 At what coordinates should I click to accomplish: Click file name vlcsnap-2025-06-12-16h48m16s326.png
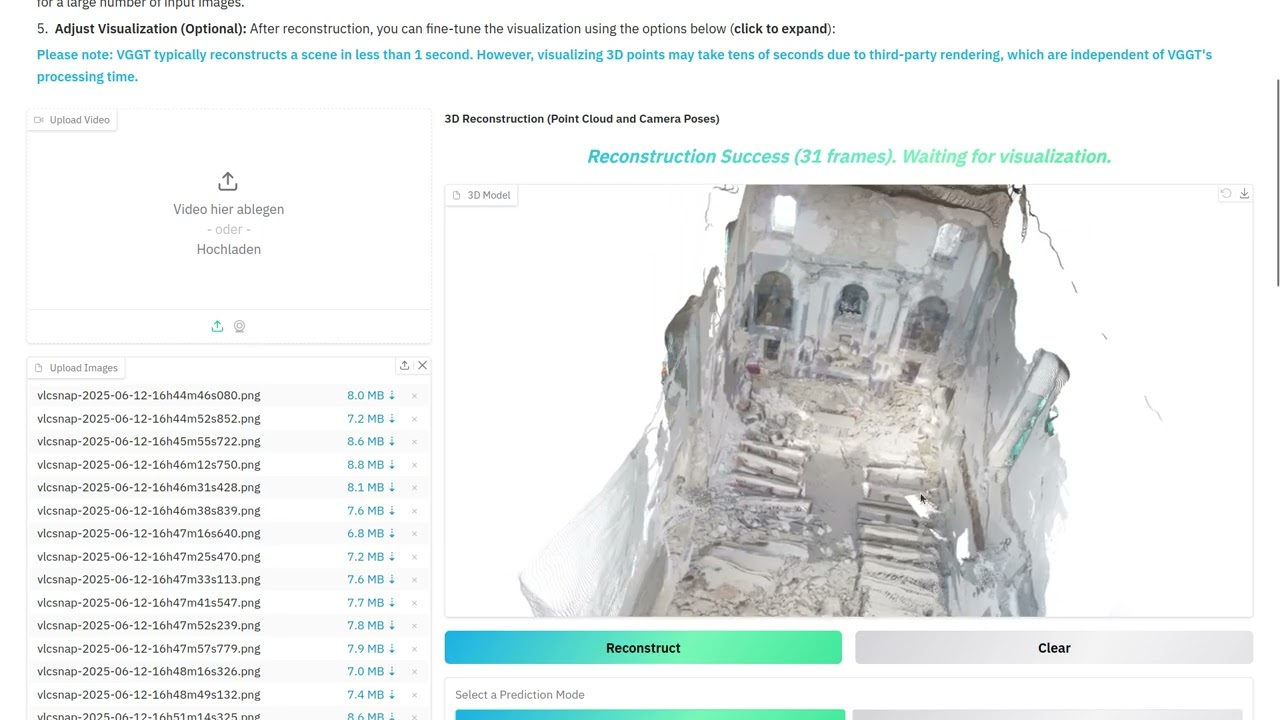pos(149,671)
